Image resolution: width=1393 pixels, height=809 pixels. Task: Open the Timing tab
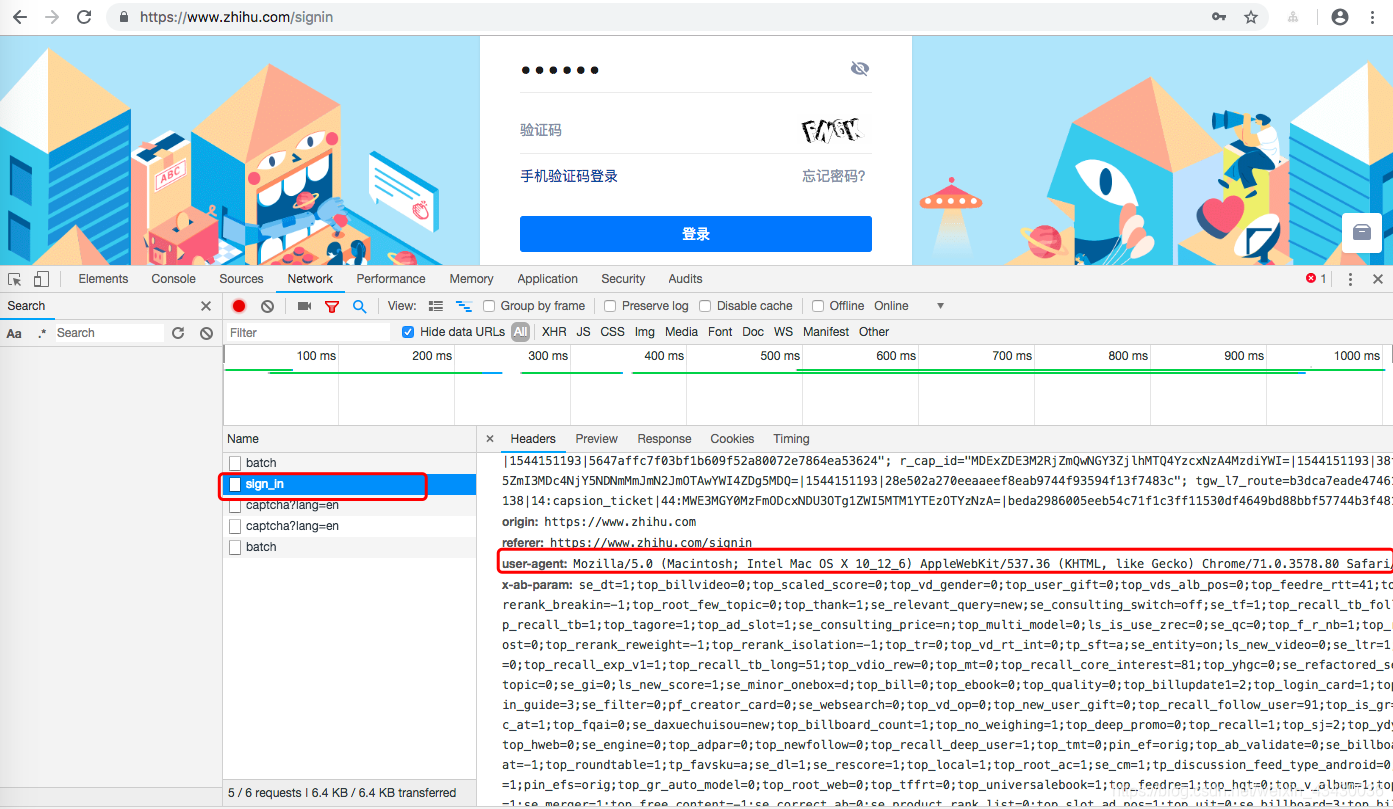click(x=791, y=439)
